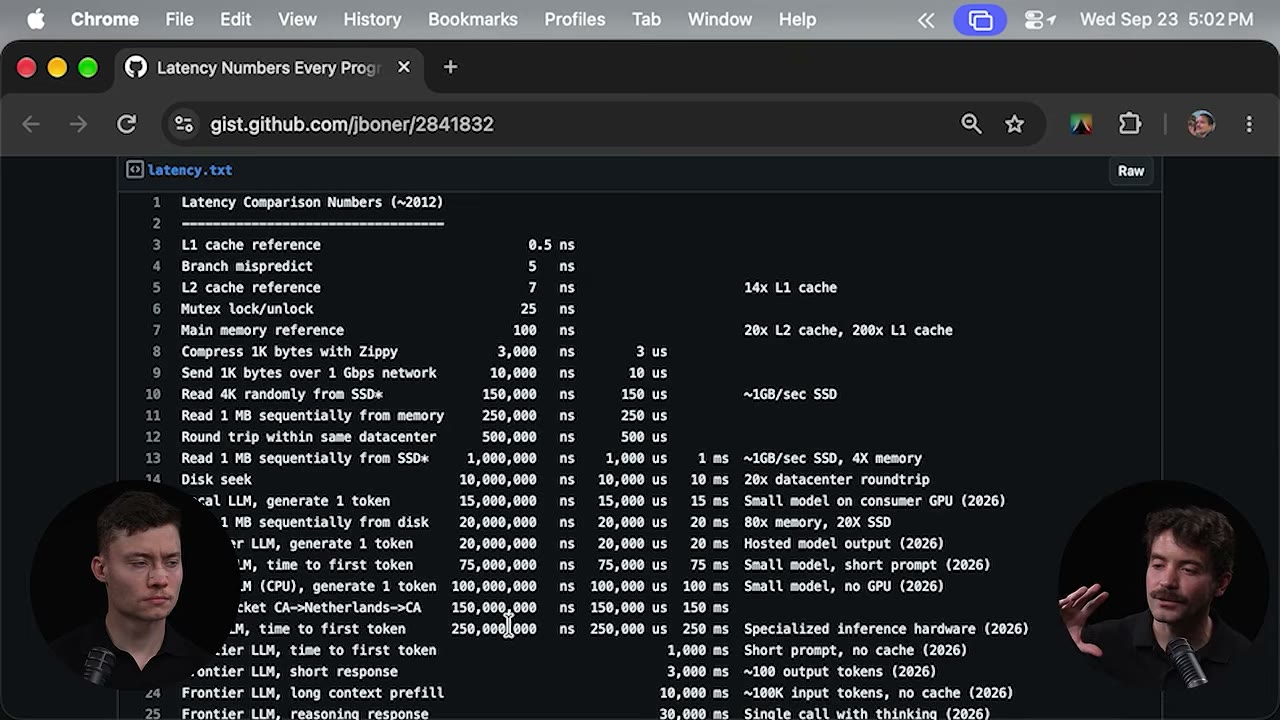
Task: Go back with the back arrow
Action: click(x=31, y=124)
